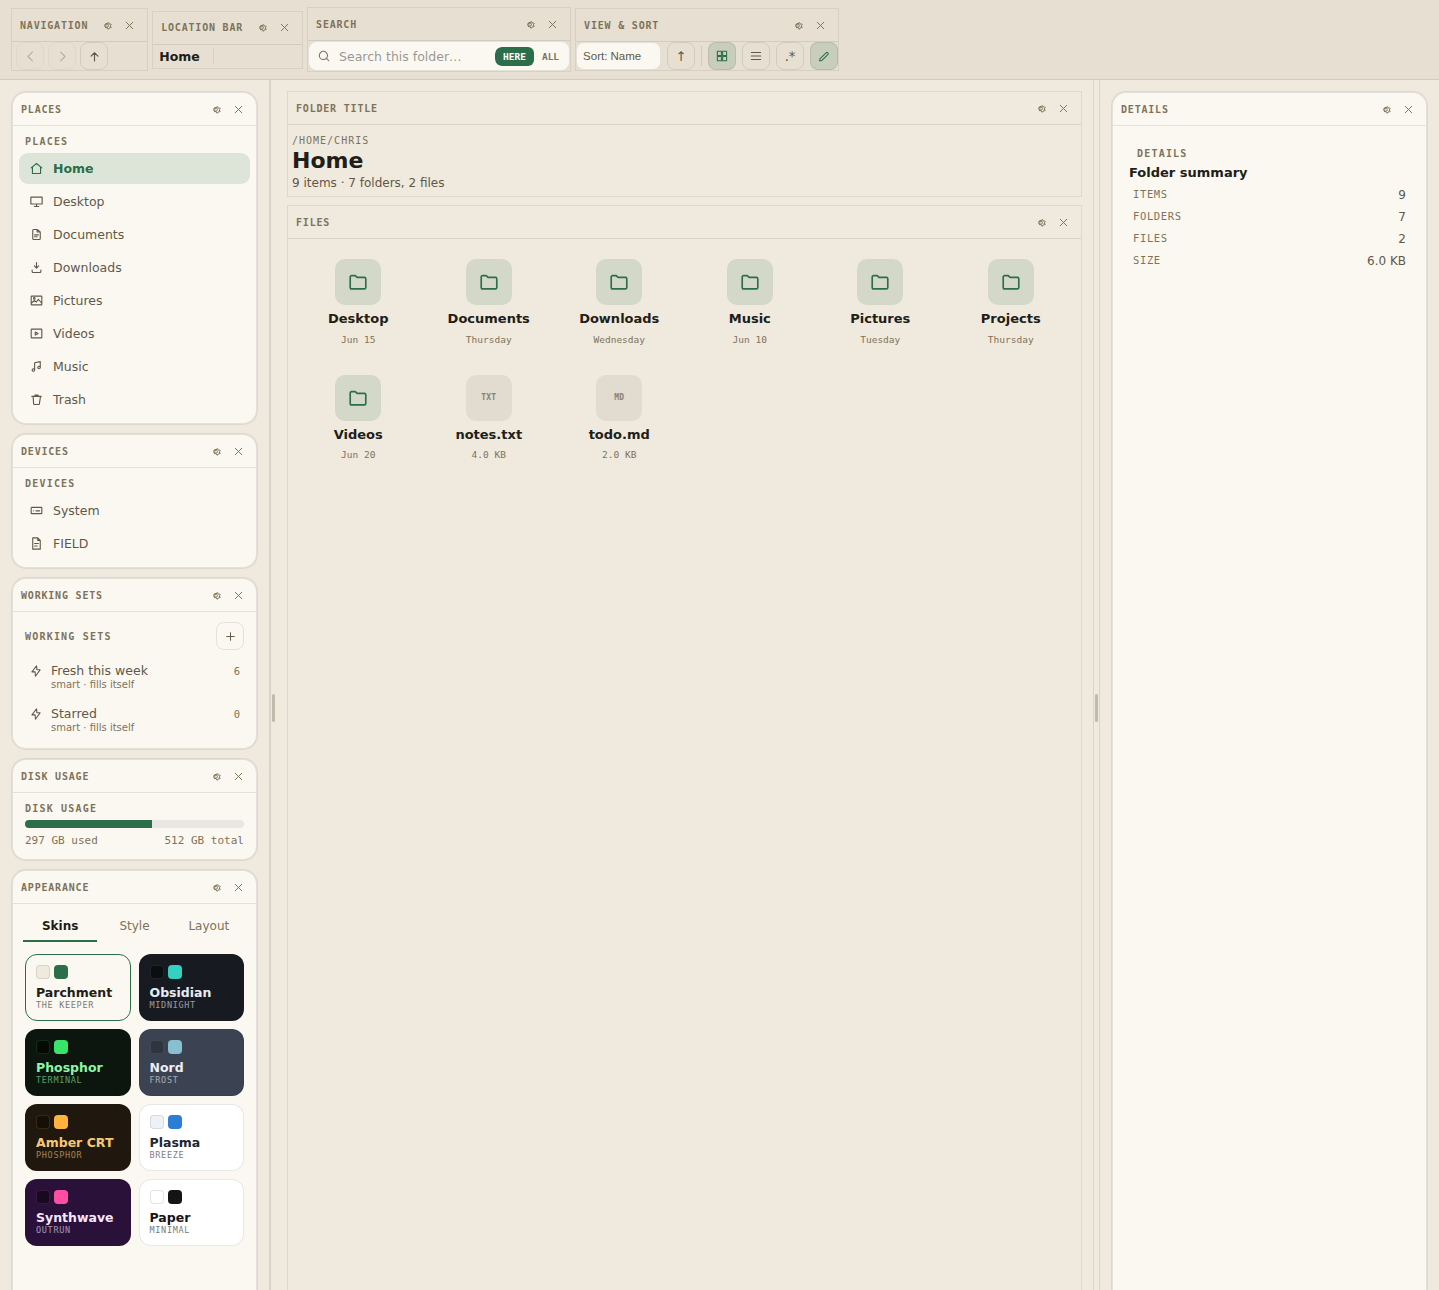Select the Desktop folder in Files
This screenshot has width=1439, height=1290.
[358, 302]
